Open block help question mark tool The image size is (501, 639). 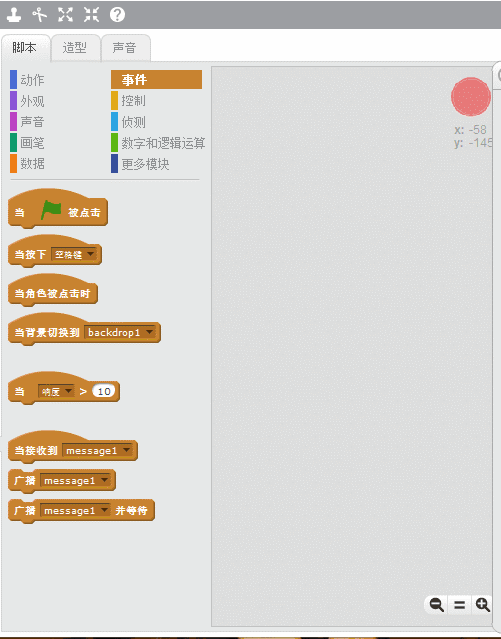[117, 15]
